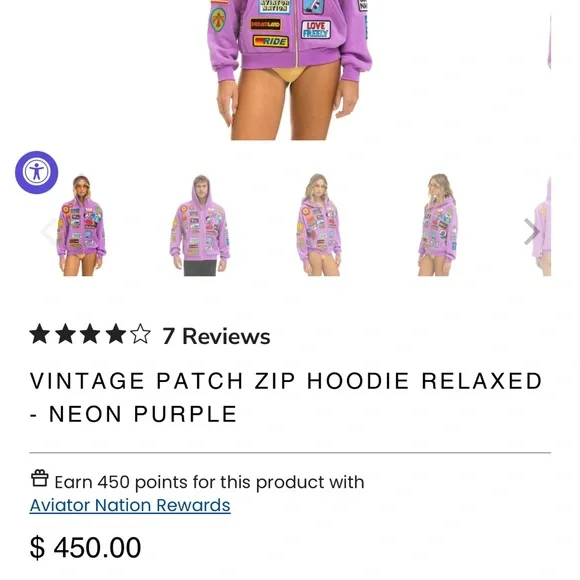
Task: Click the second filled rating star
Action: (65, 334)
